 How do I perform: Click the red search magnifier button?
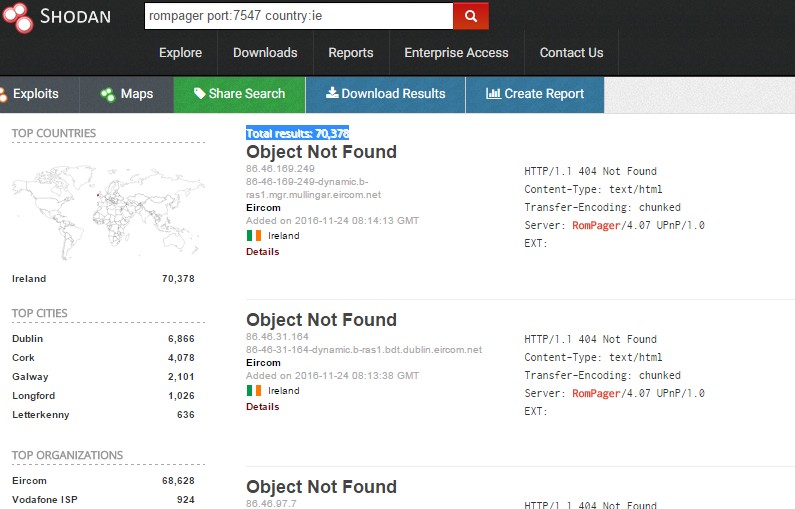(x=471, y=16)
